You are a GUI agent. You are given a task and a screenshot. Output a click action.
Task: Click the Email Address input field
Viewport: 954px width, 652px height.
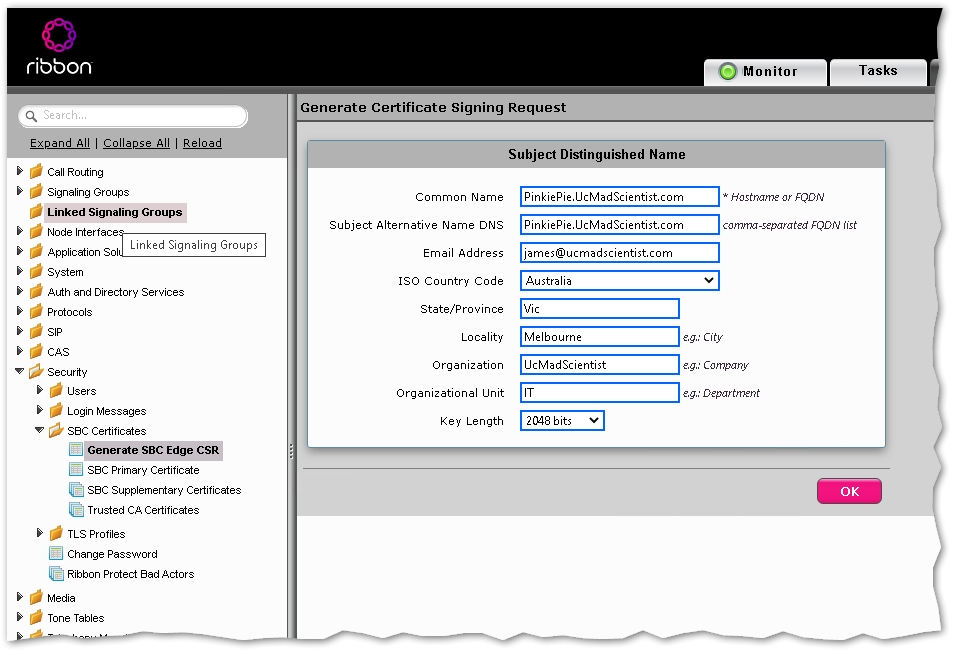tap(619, 252)
